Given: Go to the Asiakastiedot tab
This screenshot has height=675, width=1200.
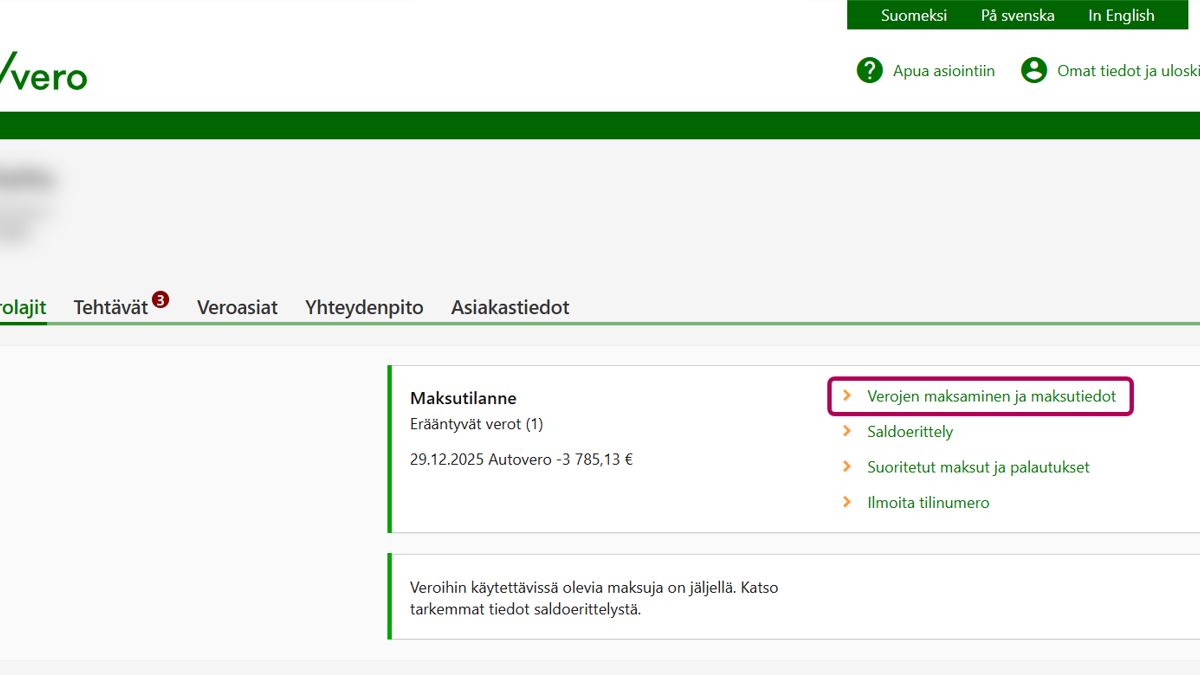Looking at the screenshot, I should coord(510,308).
